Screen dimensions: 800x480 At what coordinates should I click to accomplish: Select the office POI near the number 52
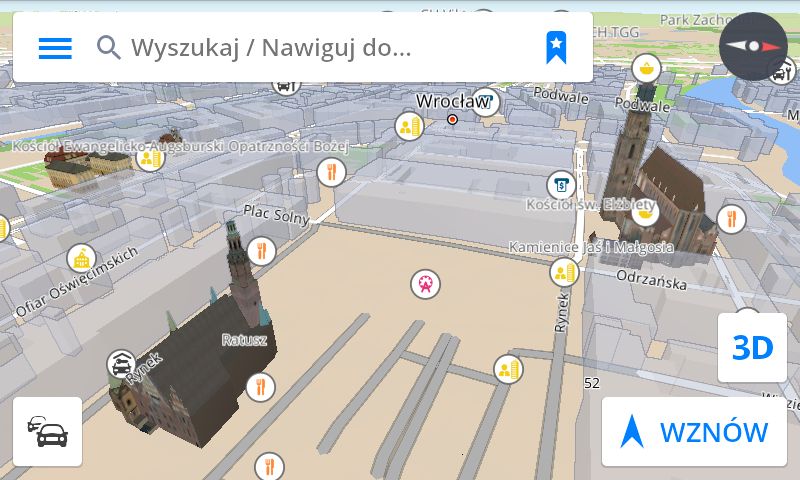point(508,369)
